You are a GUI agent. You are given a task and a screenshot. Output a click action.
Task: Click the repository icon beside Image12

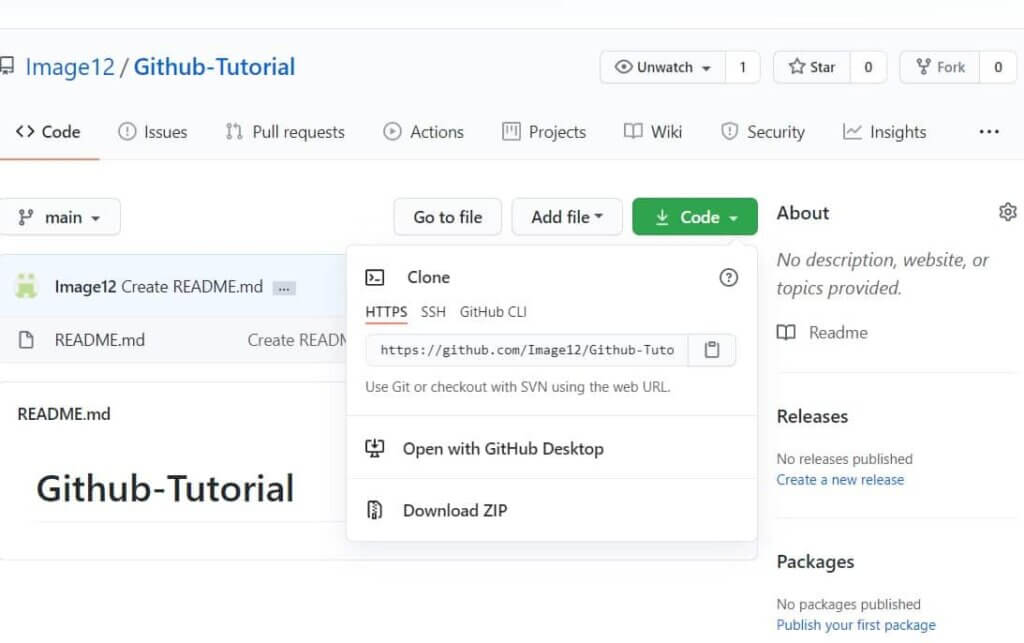coord(7,66)
